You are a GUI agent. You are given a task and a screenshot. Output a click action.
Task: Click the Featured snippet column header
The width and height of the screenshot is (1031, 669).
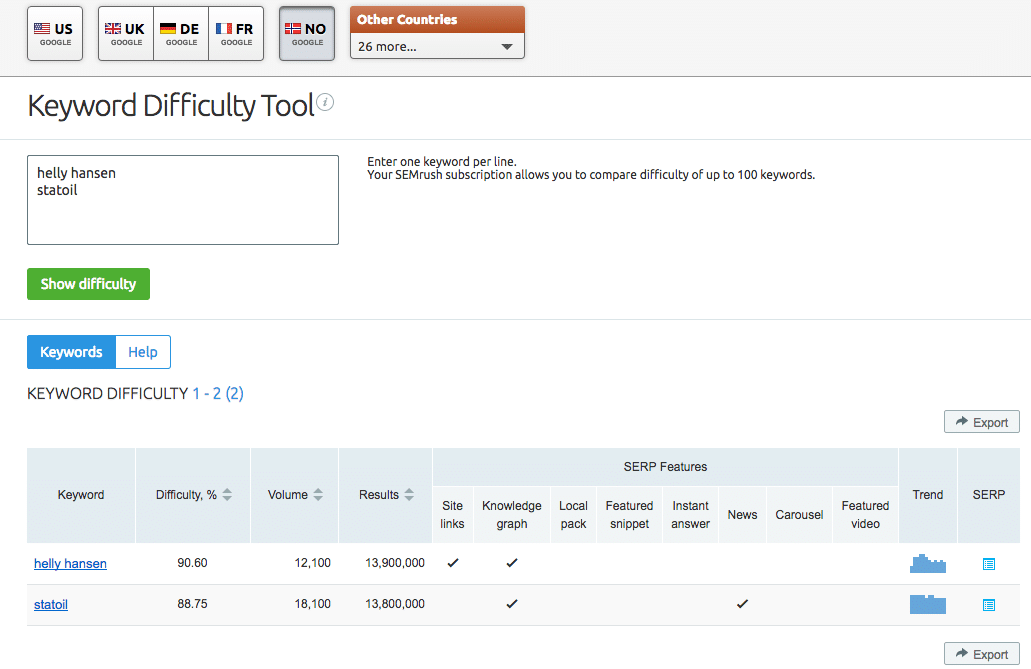coord(629,514)
